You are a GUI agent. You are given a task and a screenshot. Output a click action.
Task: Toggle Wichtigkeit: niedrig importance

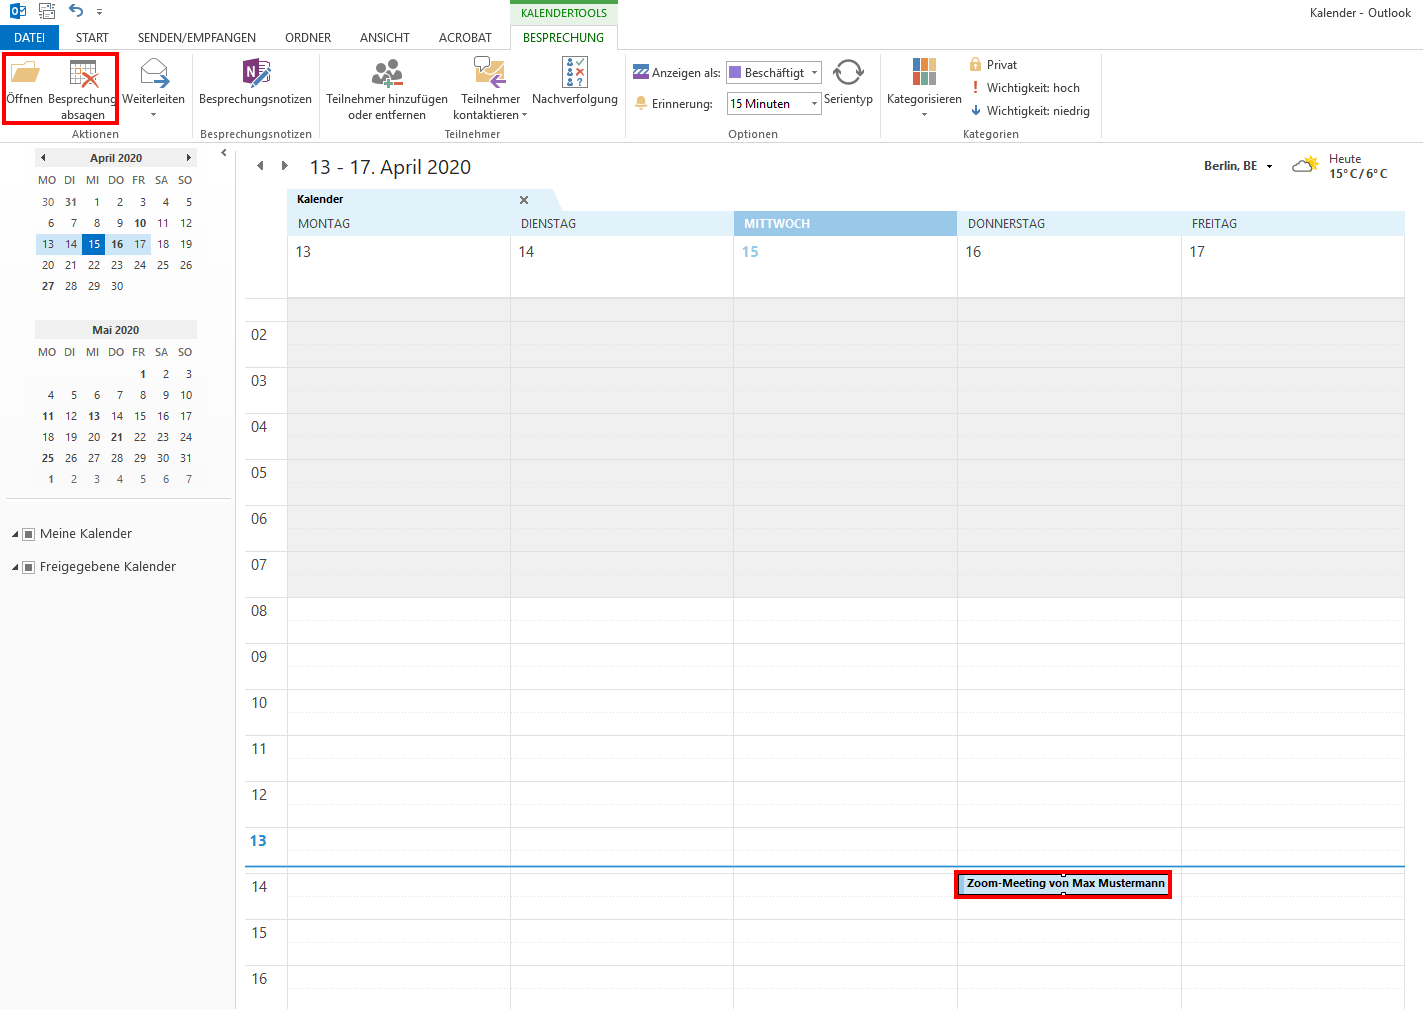[1030, 111]
